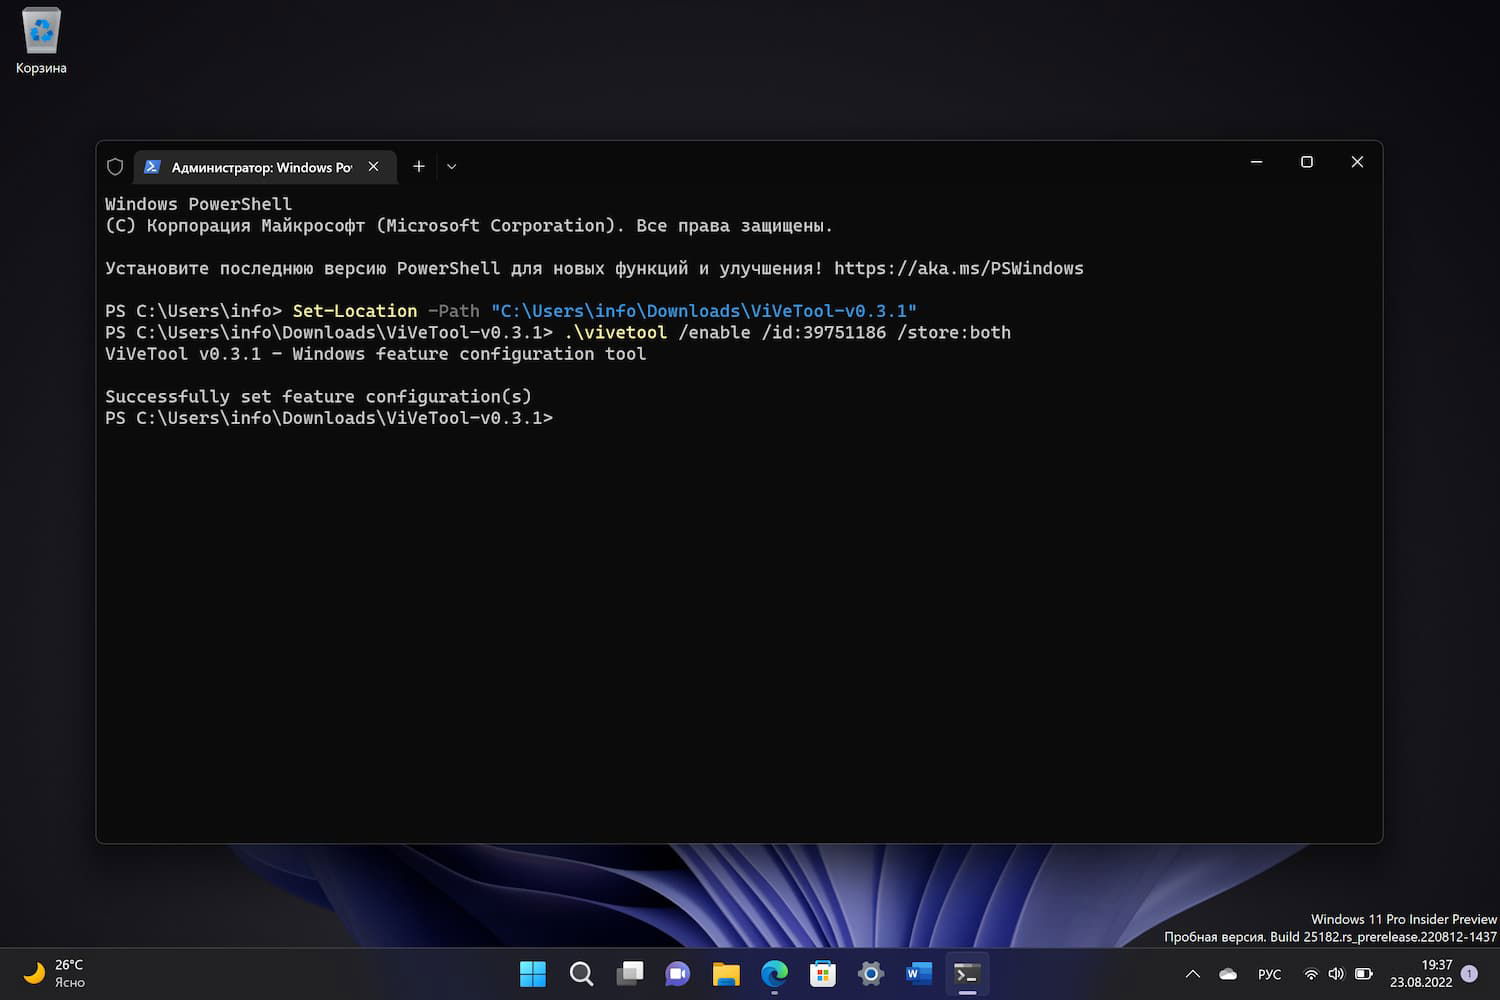Image resolution: width=1500 pixels, height=1000 pixels.
Task: Open Microsoft Store from the taskbar
Action: 823,974
